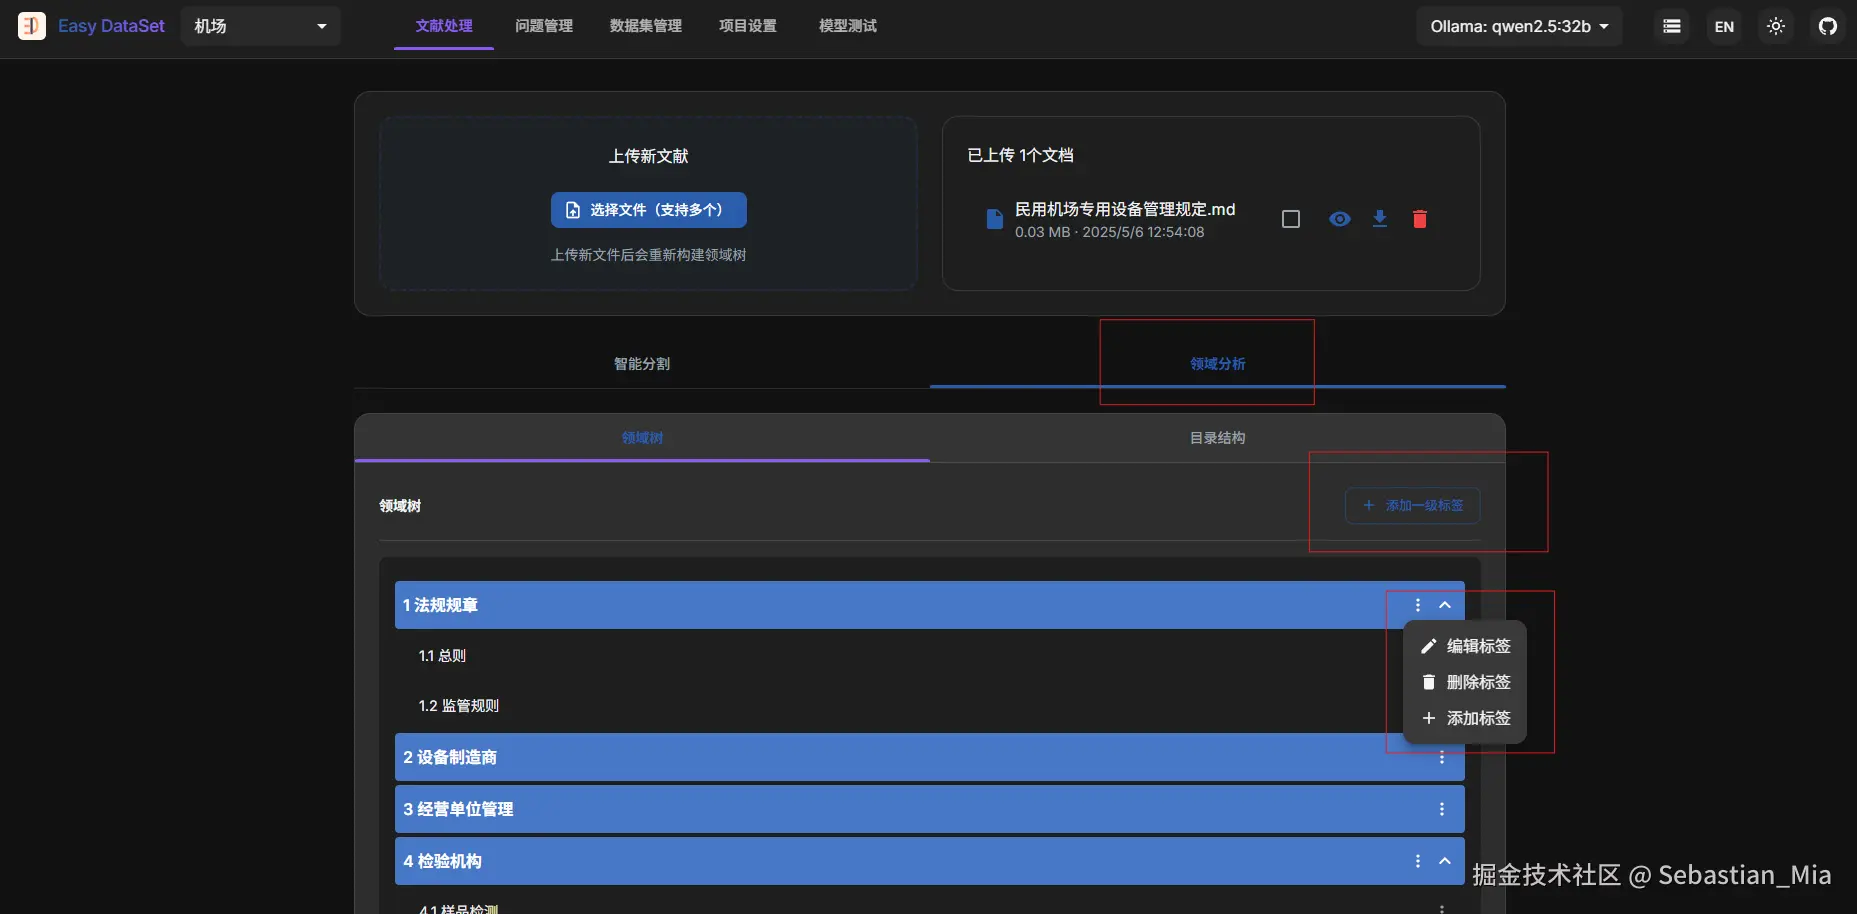Open the 目录结构 tab
Image resolution: width=1857 pixels, height=914 pixels.
pos(1216,437)
